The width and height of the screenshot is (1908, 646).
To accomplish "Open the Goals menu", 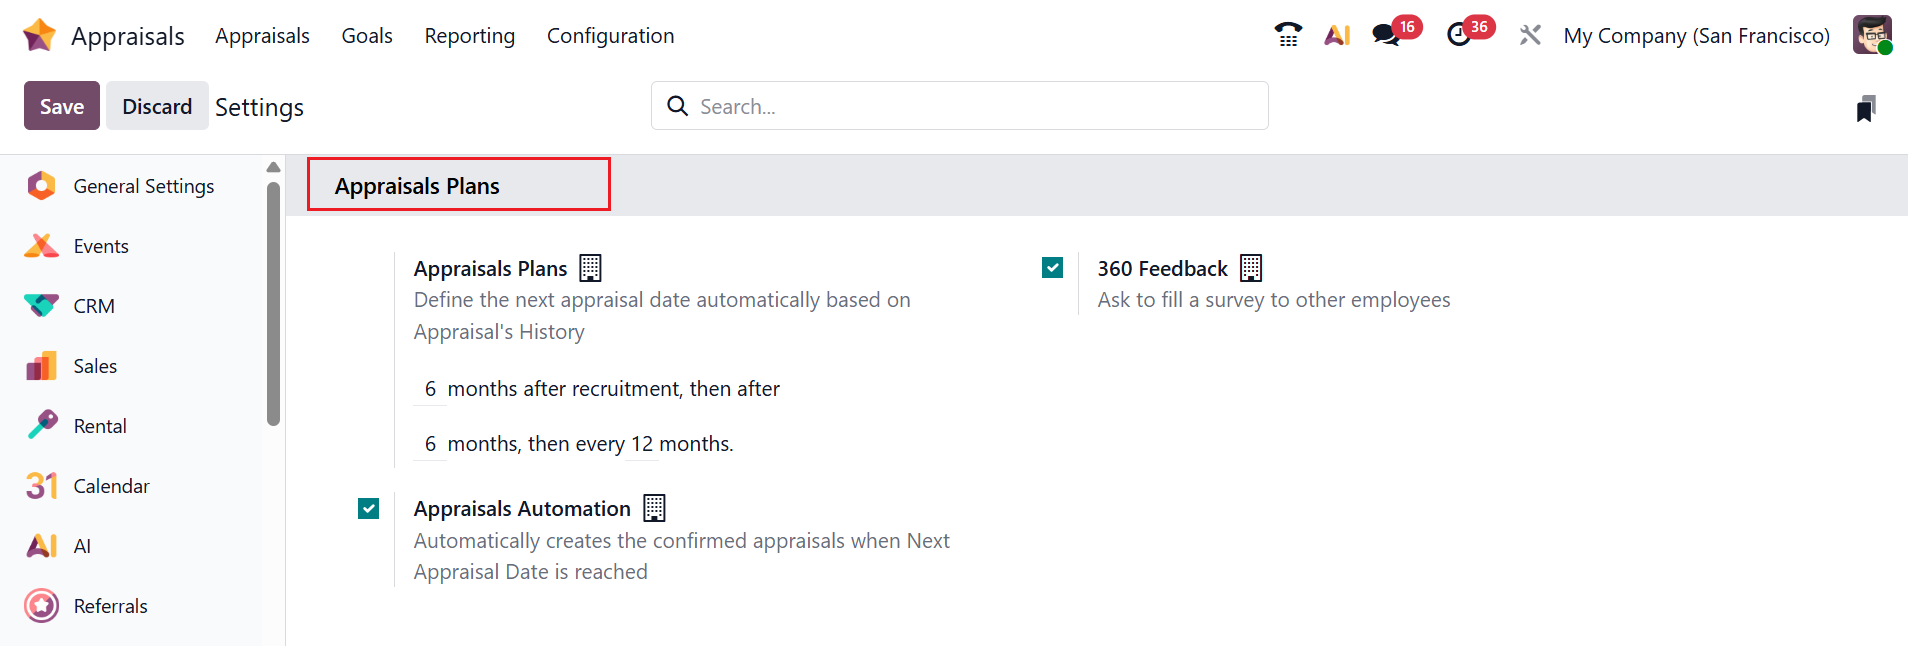I will click(x=367, y=36).
